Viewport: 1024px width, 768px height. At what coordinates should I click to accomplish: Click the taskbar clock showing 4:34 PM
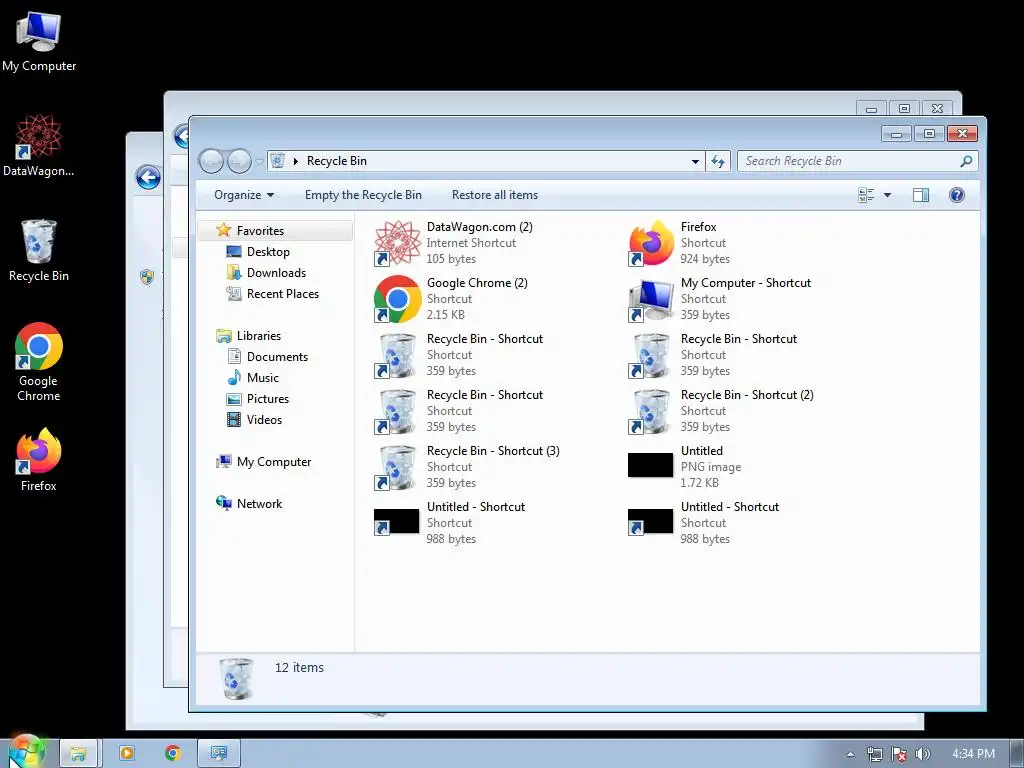pos(973,754)
